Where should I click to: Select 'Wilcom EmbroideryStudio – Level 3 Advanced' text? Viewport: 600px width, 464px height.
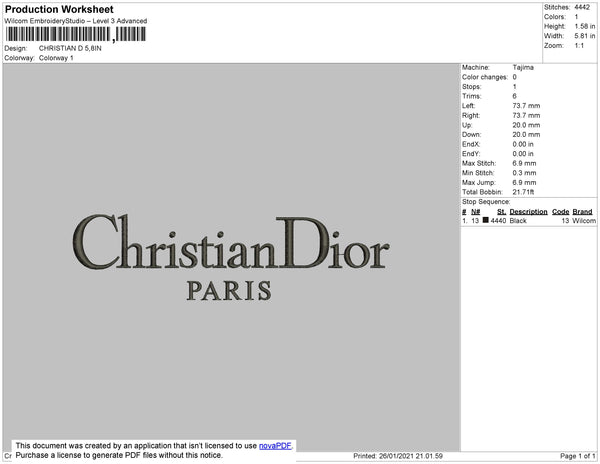pyautogui.click(x=75, y=21)
